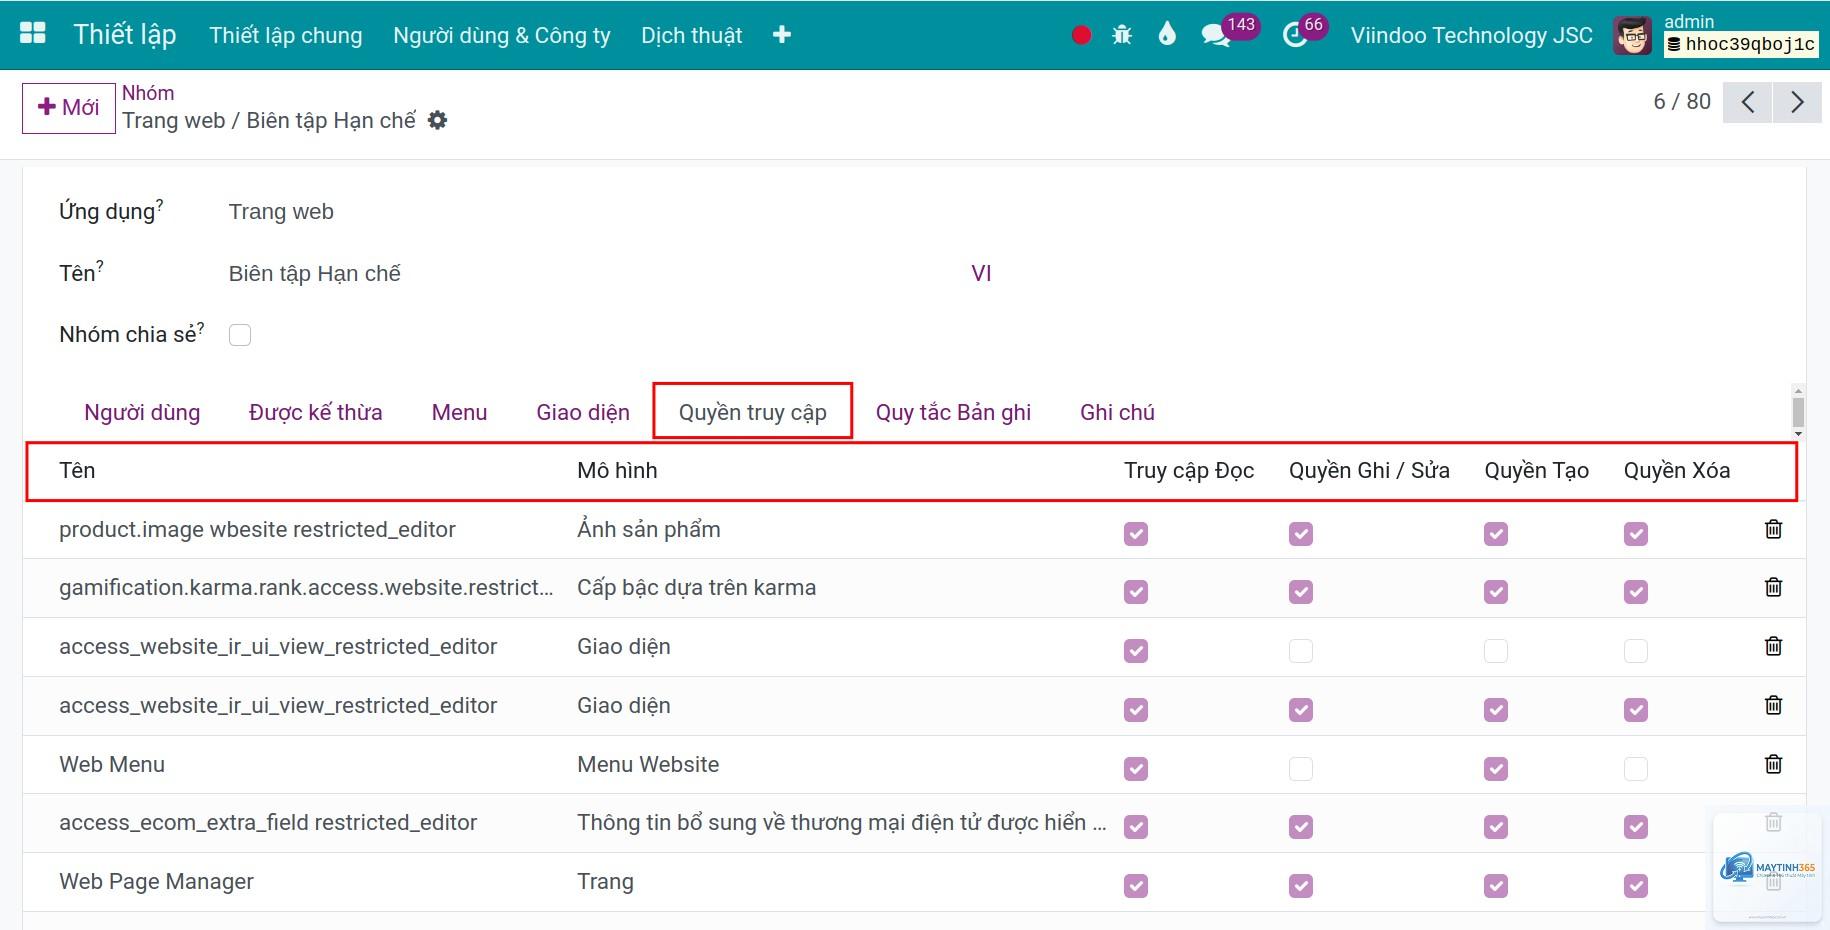Sort by the Tên column header
The width and height of the screenshot is (1830, 930).
(x=77, y=470)
